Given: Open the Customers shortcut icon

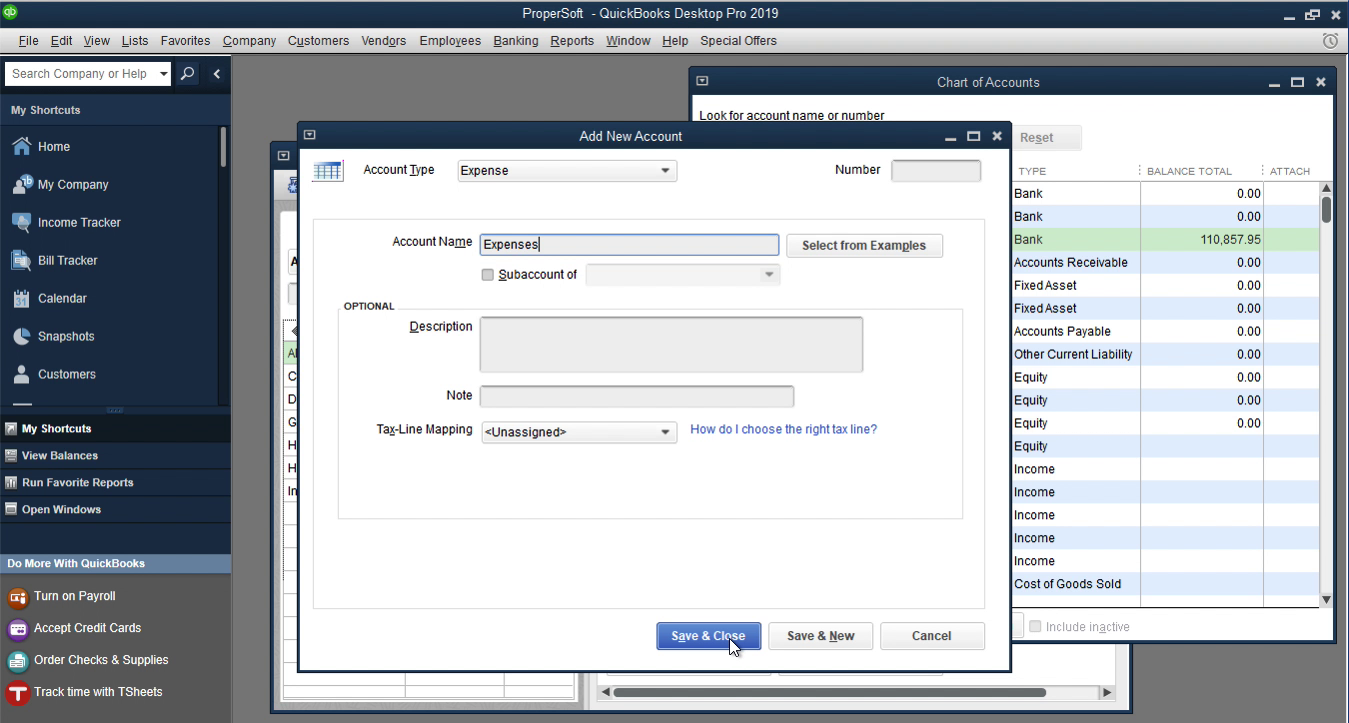Looking at the screenshot, I should [x=21, y=374].
